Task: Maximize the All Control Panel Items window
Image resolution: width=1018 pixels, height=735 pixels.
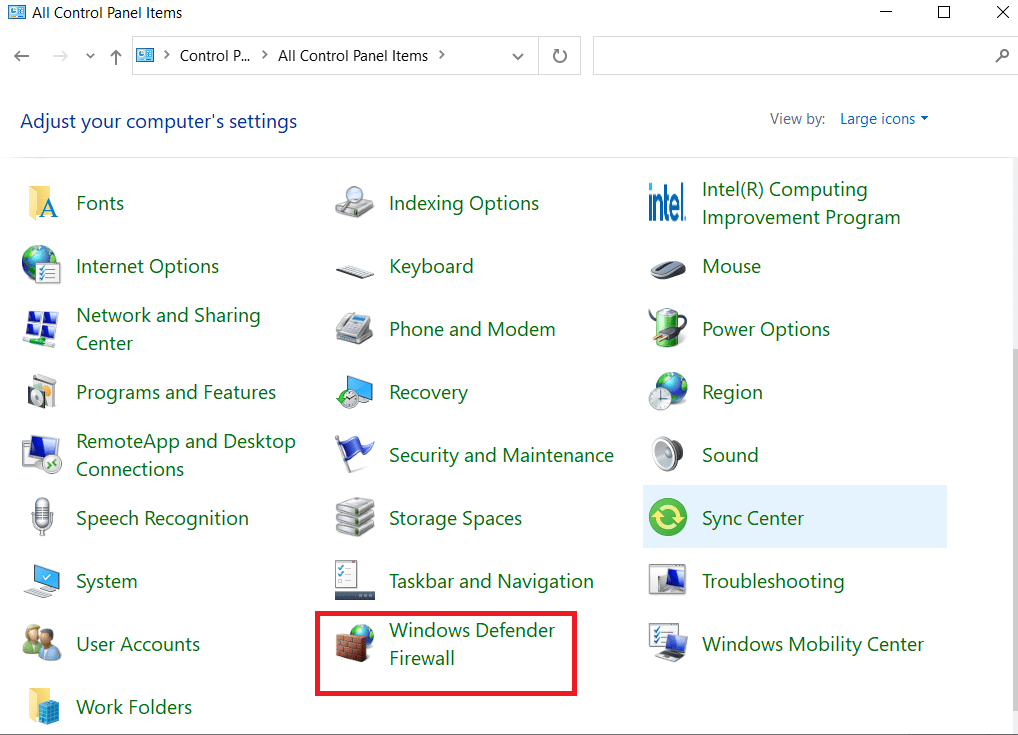Action: pyautogui.click(x=944, y=12)
